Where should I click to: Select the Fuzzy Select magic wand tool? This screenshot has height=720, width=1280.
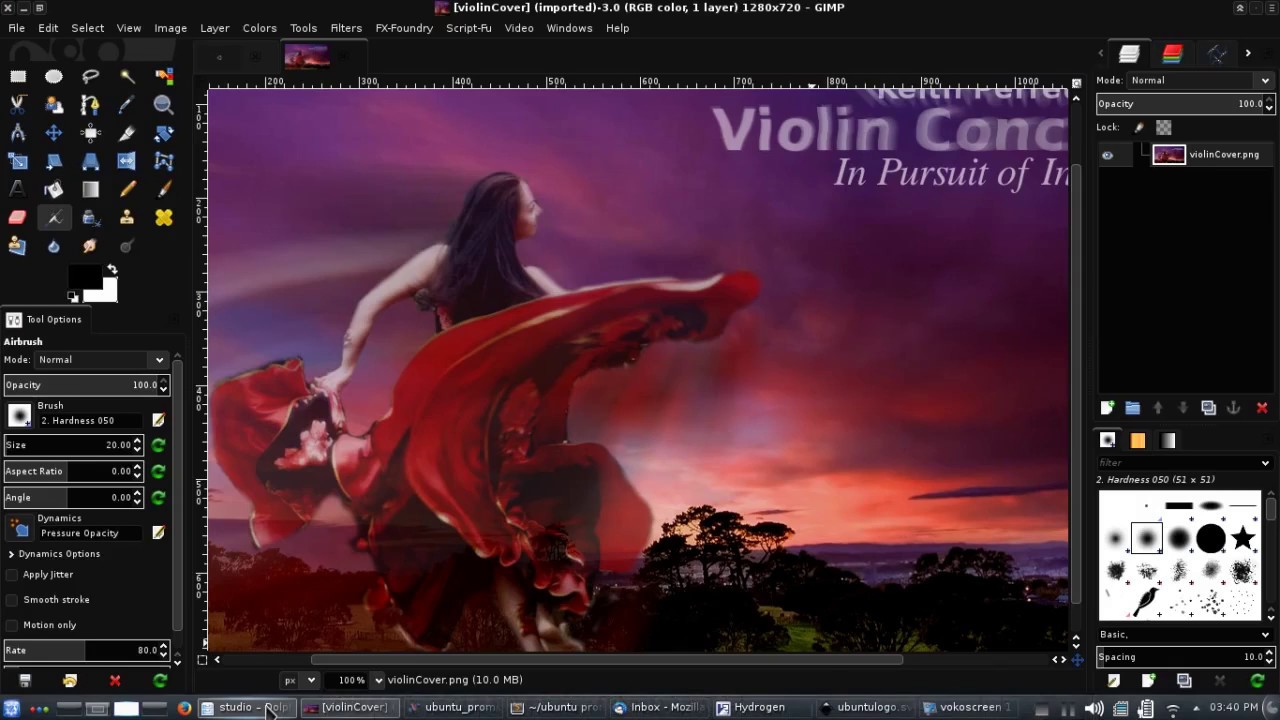[x=127, y=76]
